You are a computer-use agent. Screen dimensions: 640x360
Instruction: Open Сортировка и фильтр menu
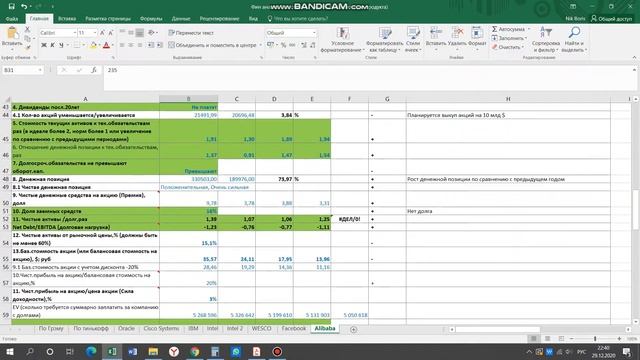click(x=545, y=40)
